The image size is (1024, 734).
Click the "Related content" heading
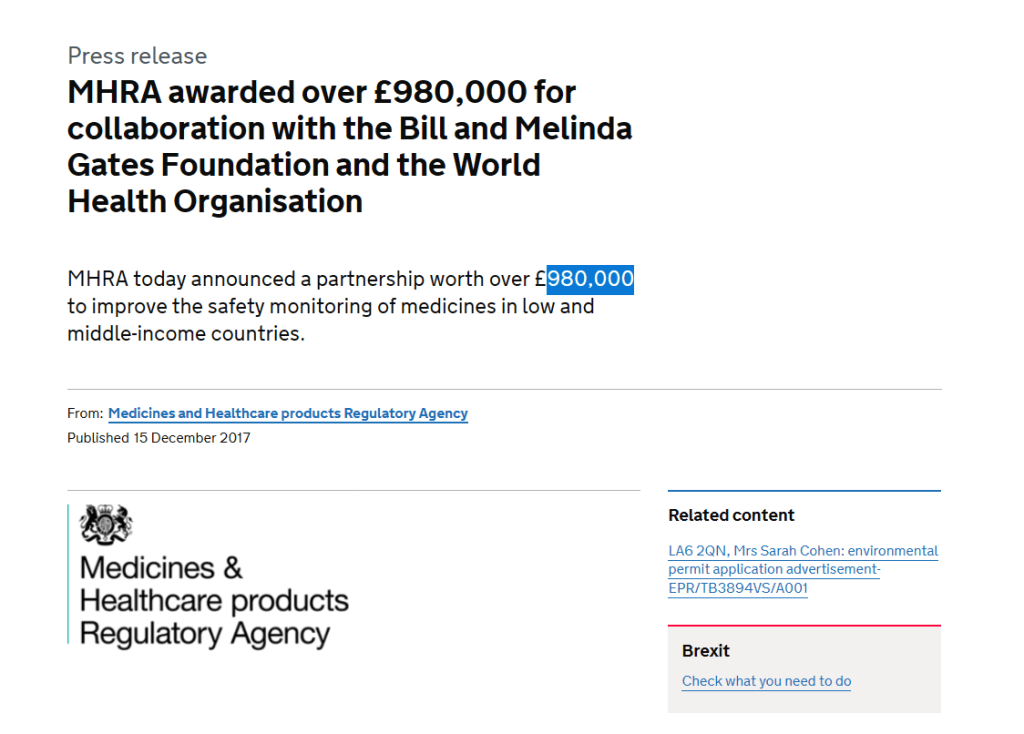731,515
